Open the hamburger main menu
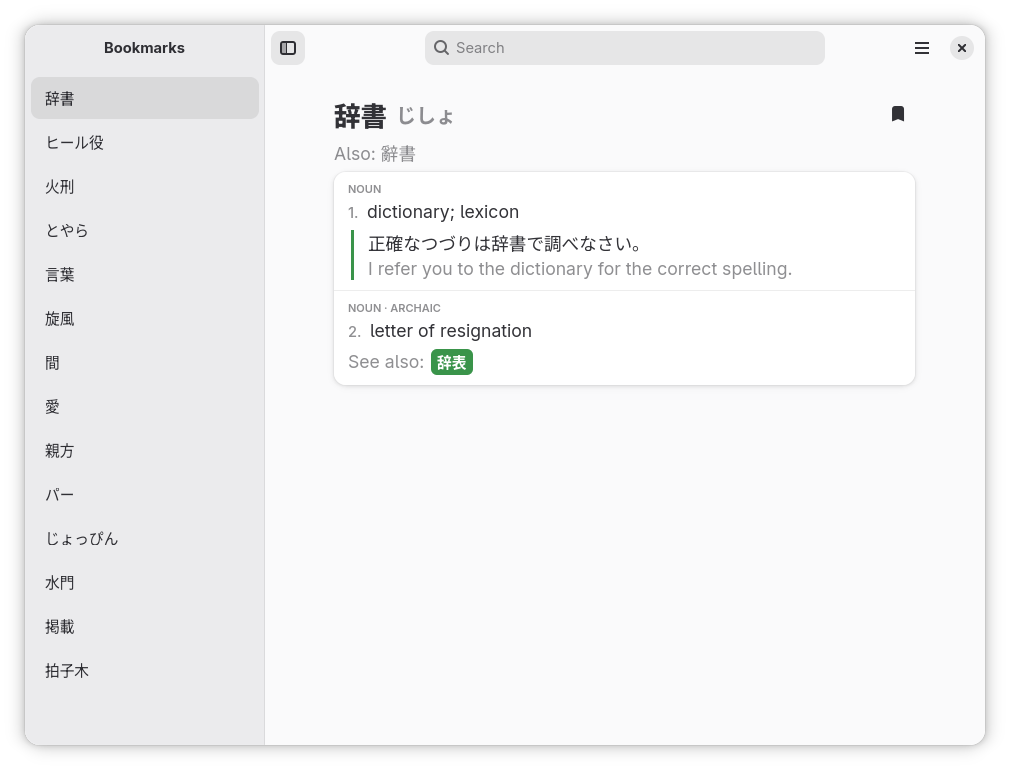 922,48
